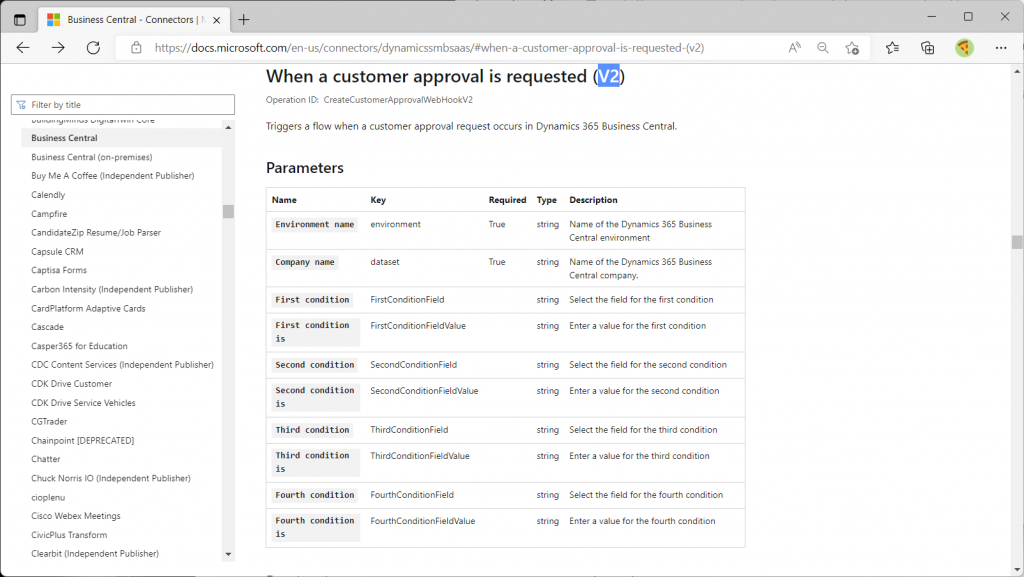Screen dimensions: 1024x577
Task: Reload the current page
Action: coord(93,48)
